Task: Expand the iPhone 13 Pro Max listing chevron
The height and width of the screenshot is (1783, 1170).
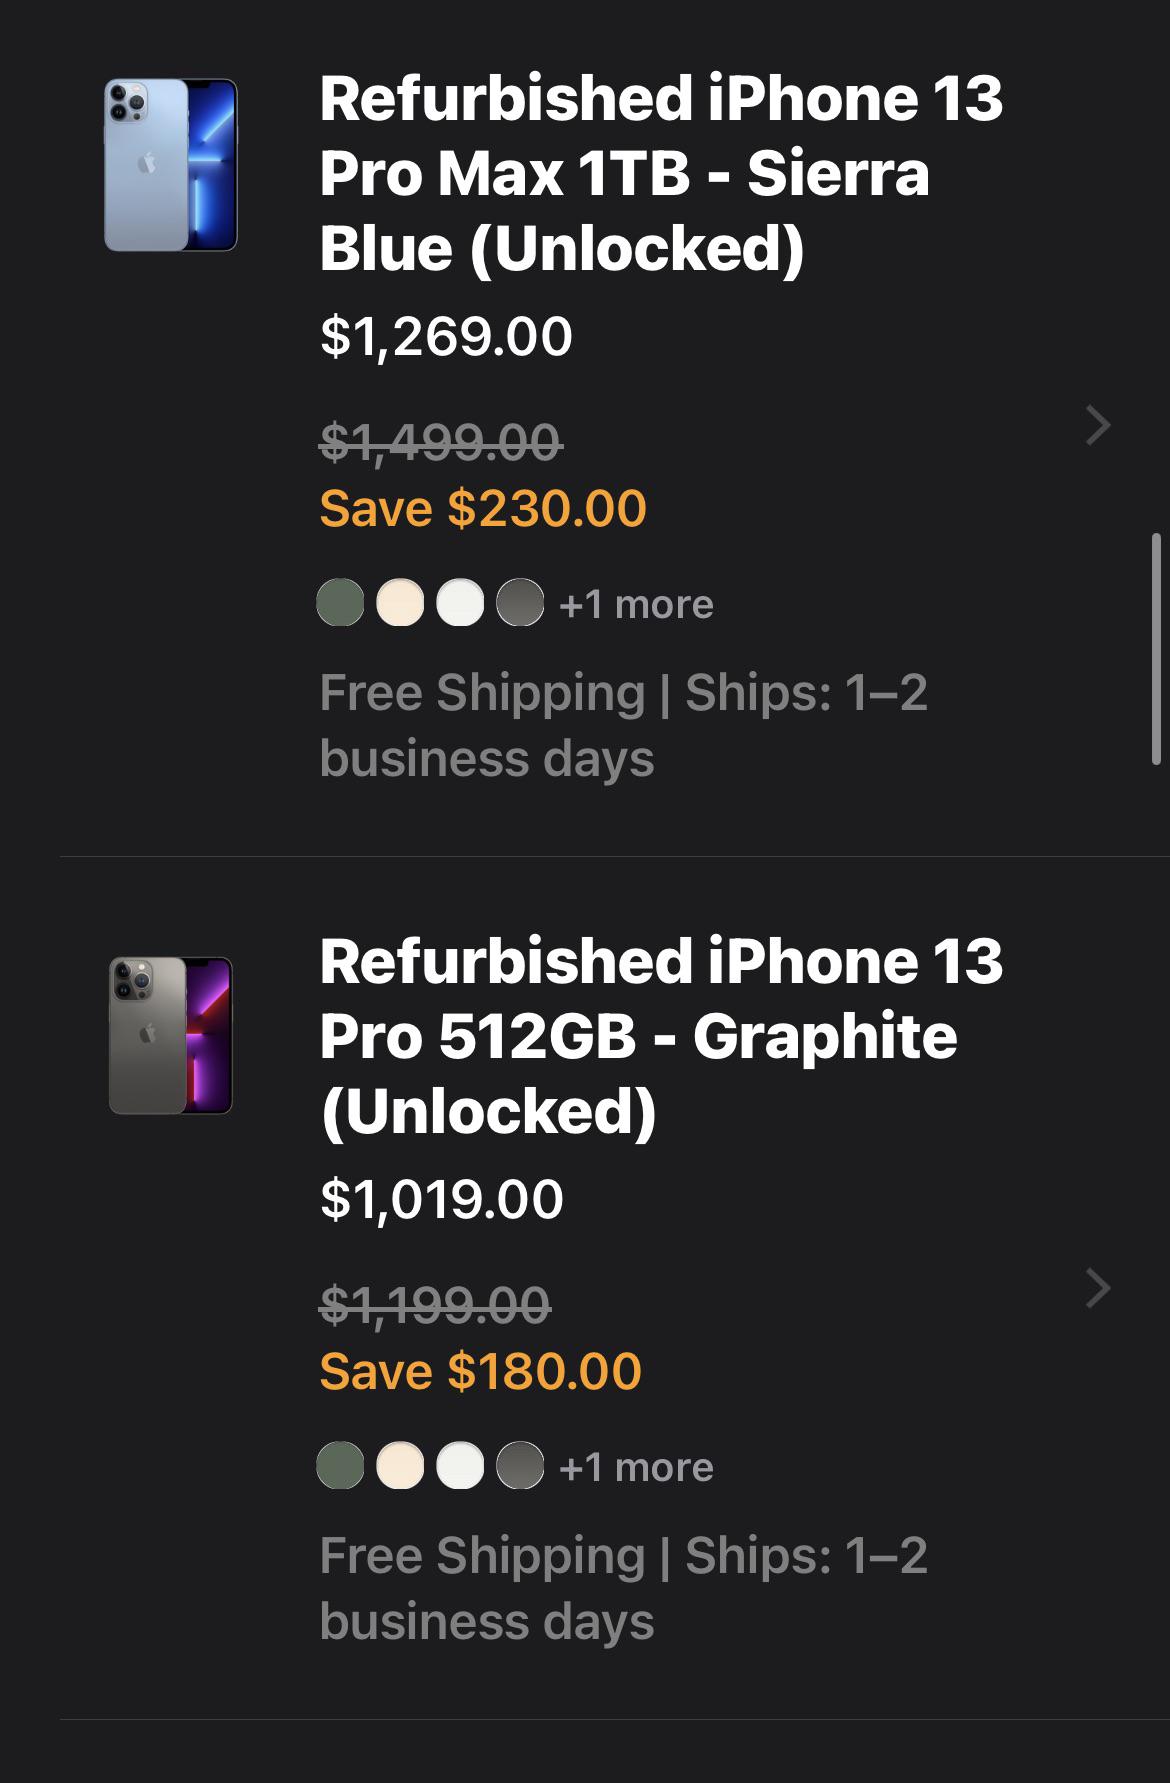Action: point(1098,425)
